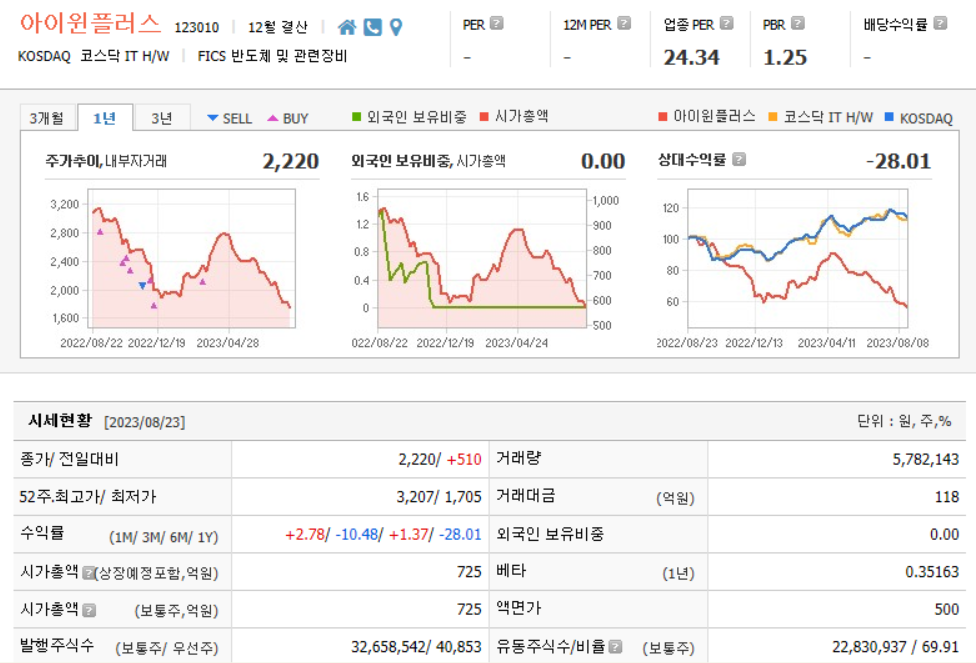
Task: Select the 1년 chart period tab
Action: (x=105, y=118)
